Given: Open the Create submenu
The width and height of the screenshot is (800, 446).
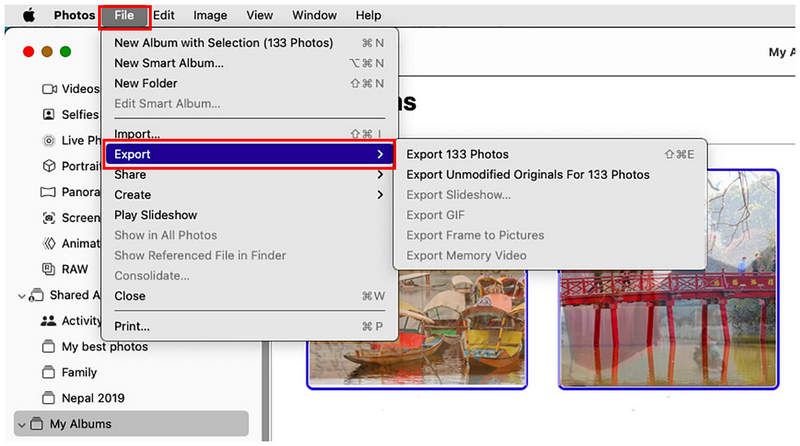Looking at the screenshot, I should 249,195.
